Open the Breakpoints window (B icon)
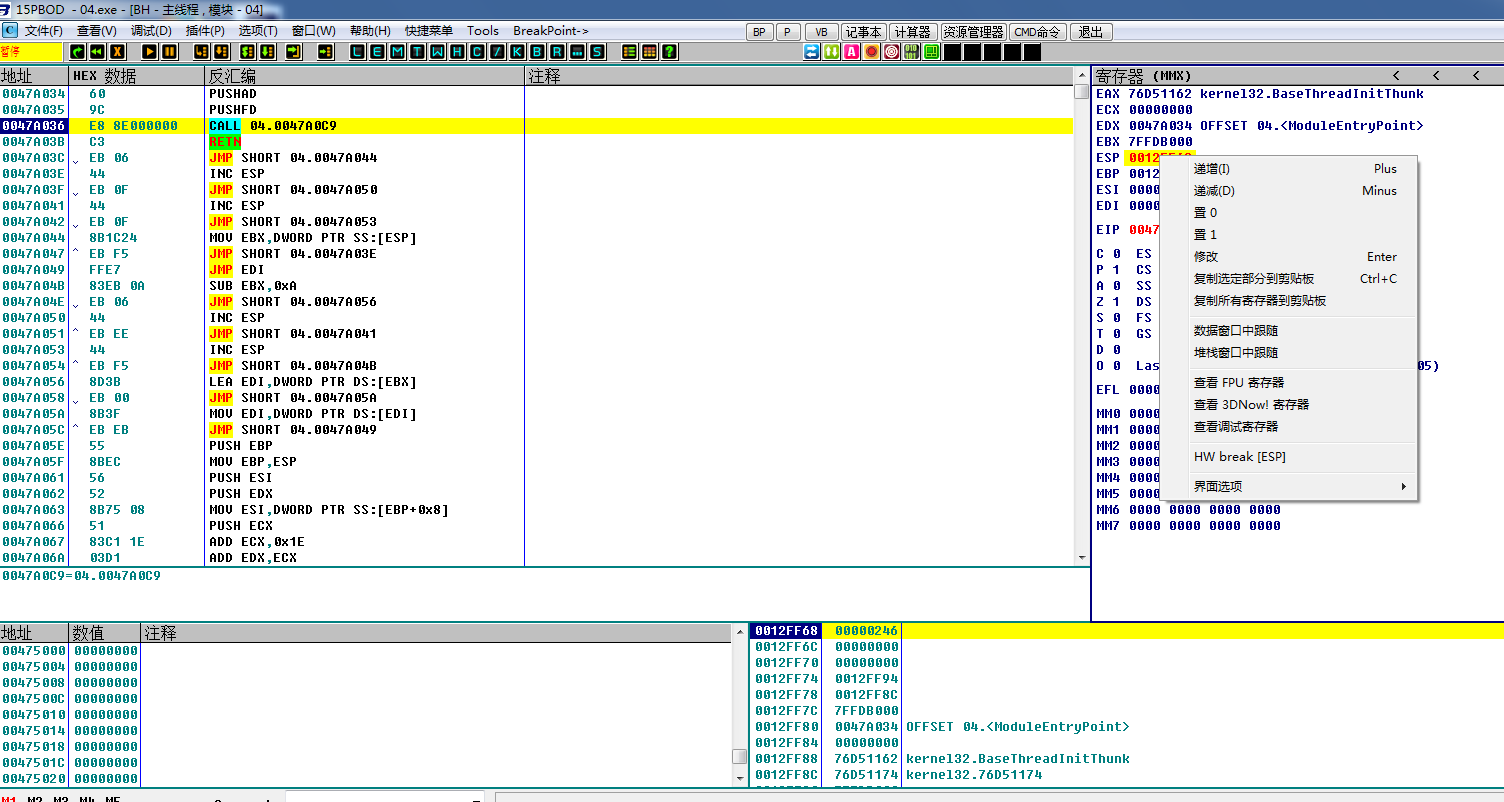Viewport: 1504px width, 802px height. (x=537, y=52)
